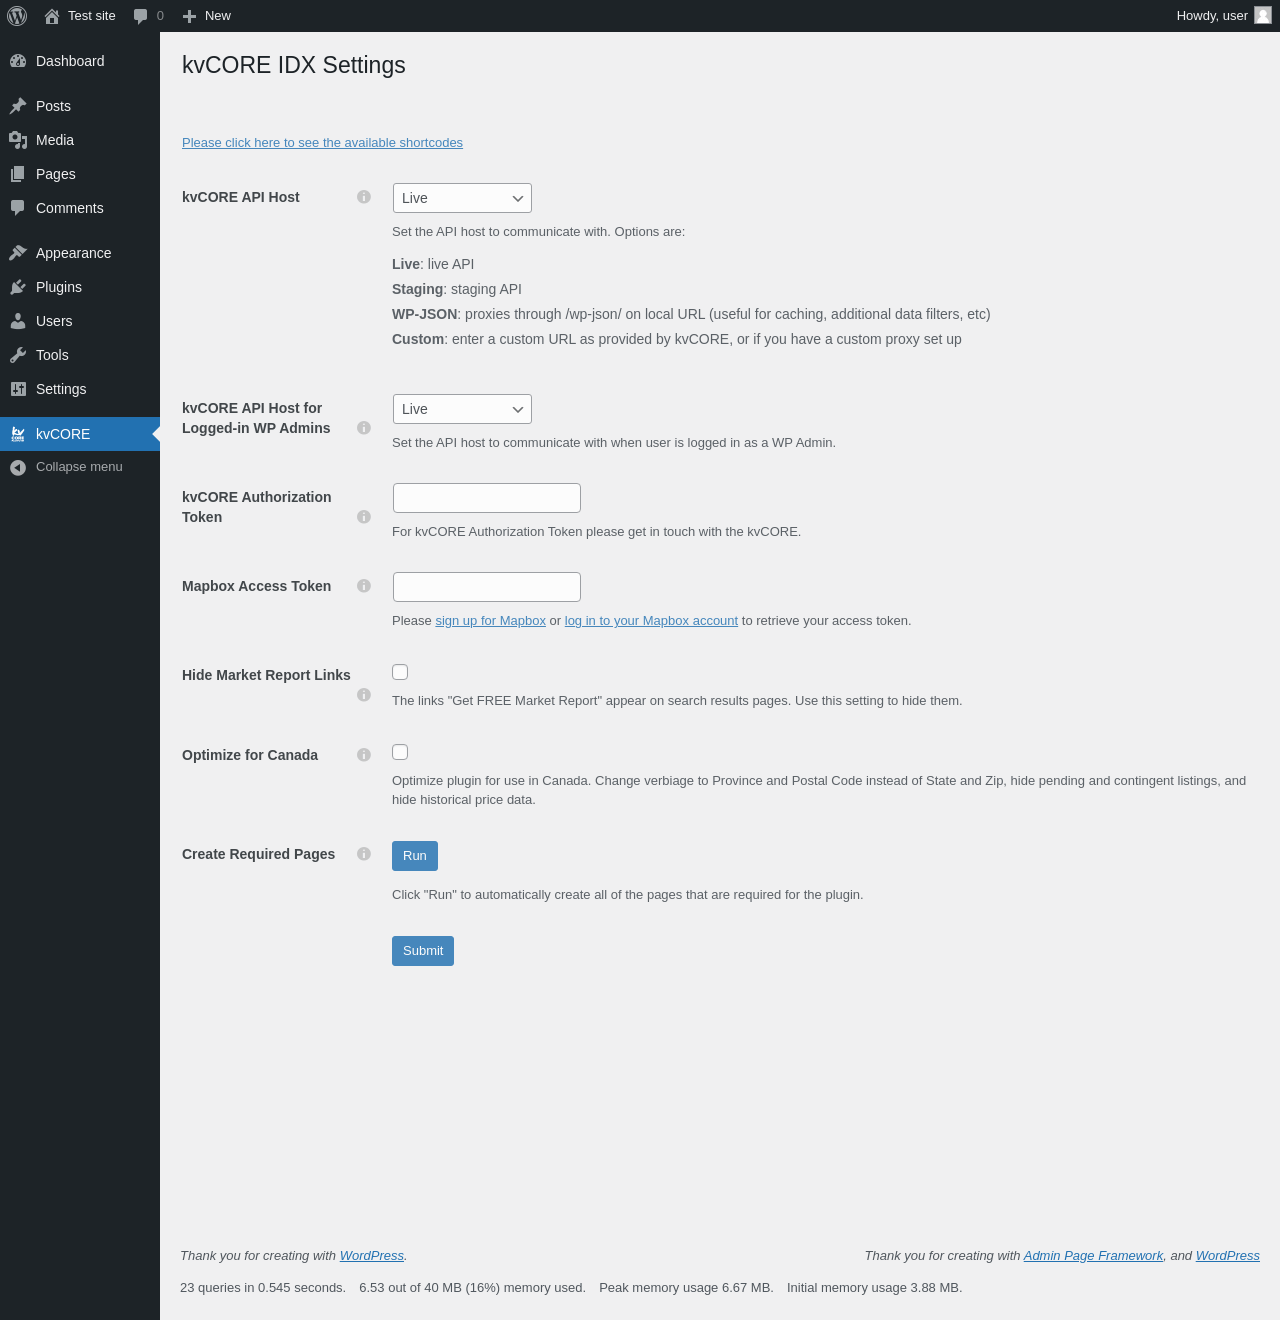Image resolution: width=1280 pixels, height=1320 pixels.
Task: Click the Submit button
Action: pos(423,951)
